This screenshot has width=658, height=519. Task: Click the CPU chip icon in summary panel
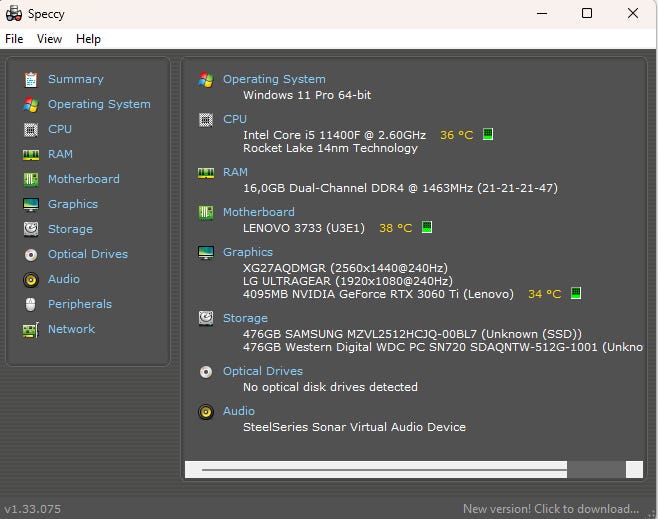[x=206, y=120]
